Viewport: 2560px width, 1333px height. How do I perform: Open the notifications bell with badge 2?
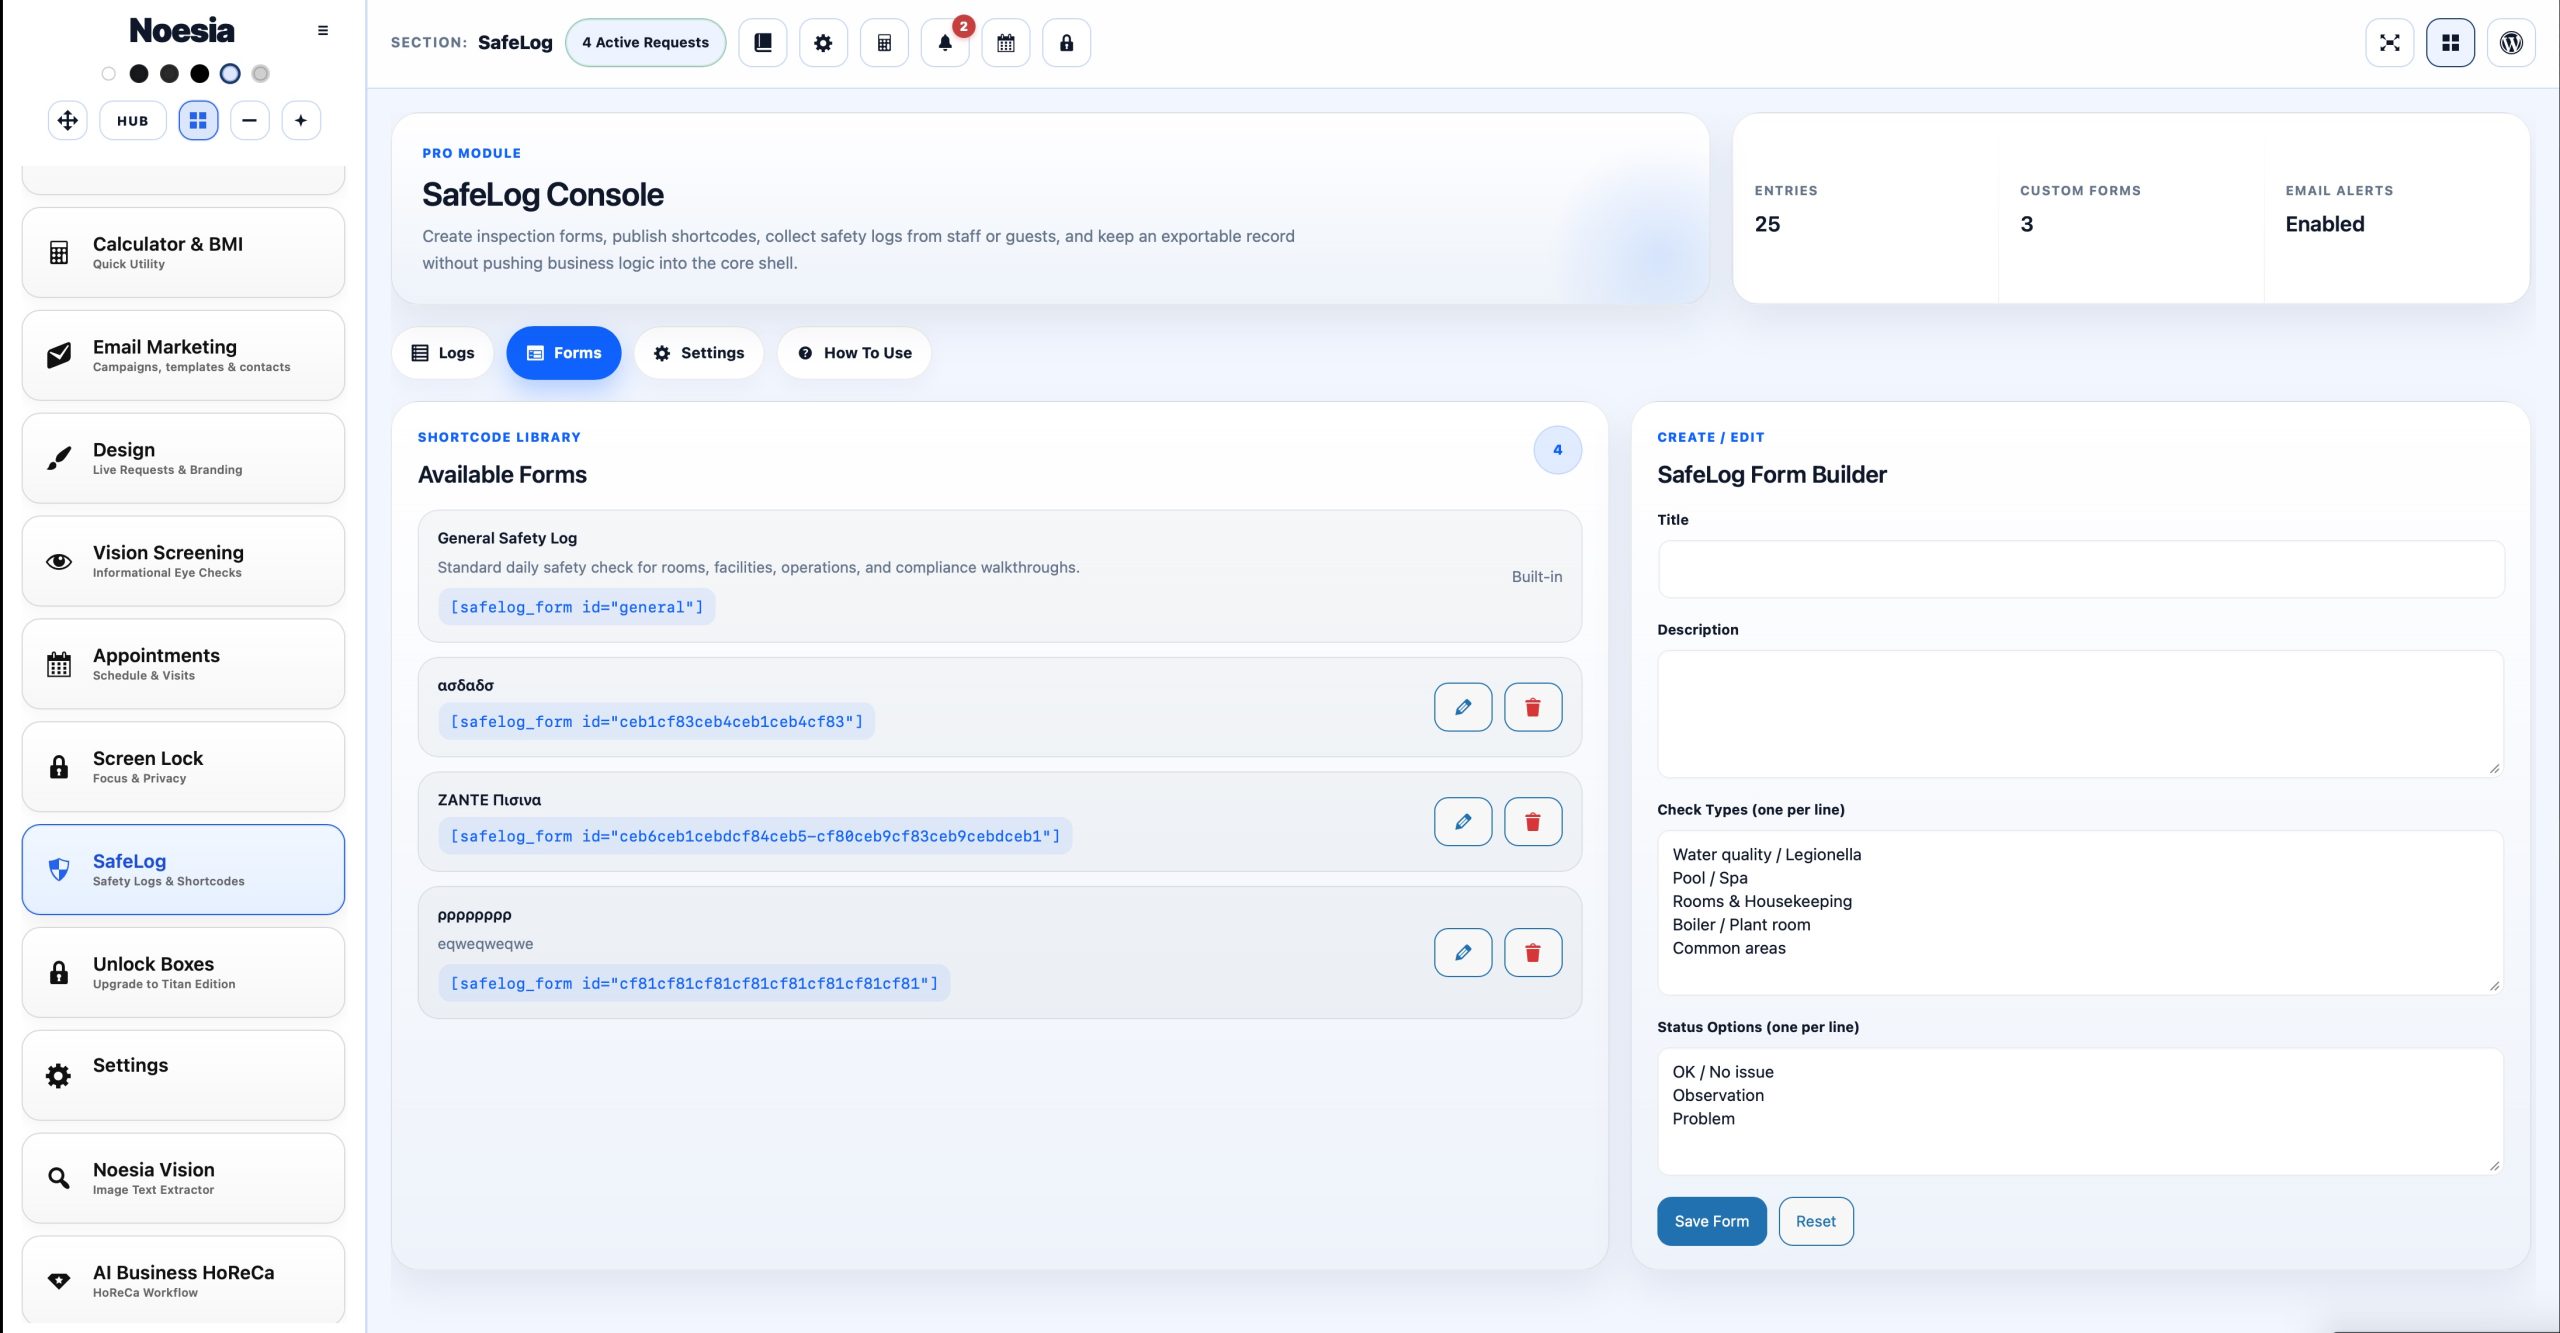[x=945, y=43]
